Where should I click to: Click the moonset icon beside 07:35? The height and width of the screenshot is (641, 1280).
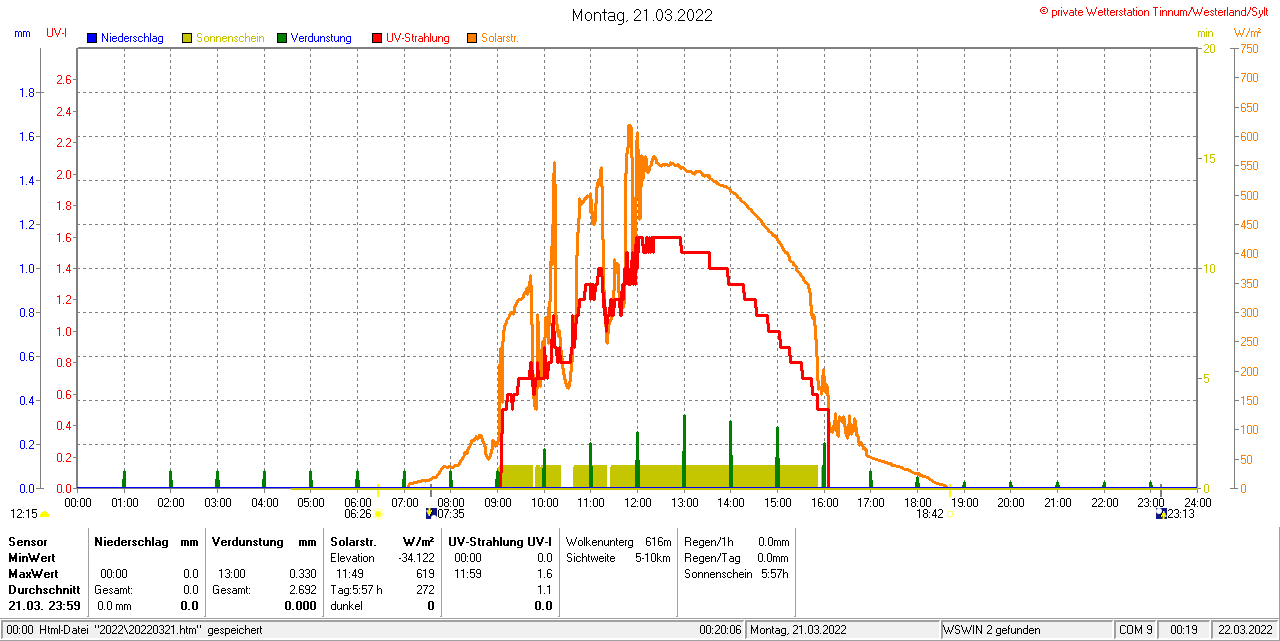pyautogui.click(x=431, y=513)
